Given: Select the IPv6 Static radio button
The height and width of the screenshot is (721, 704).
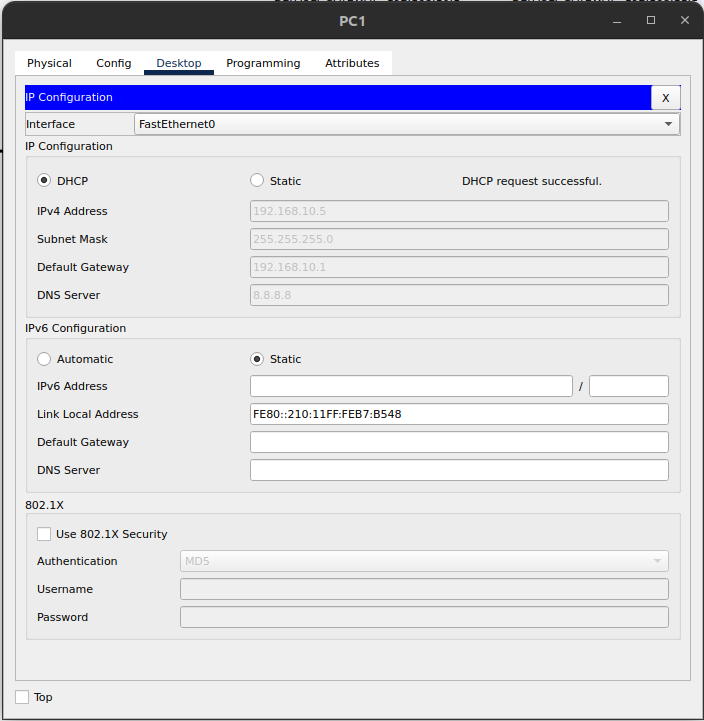Looking at the screenshot, I should pos(257,359).
